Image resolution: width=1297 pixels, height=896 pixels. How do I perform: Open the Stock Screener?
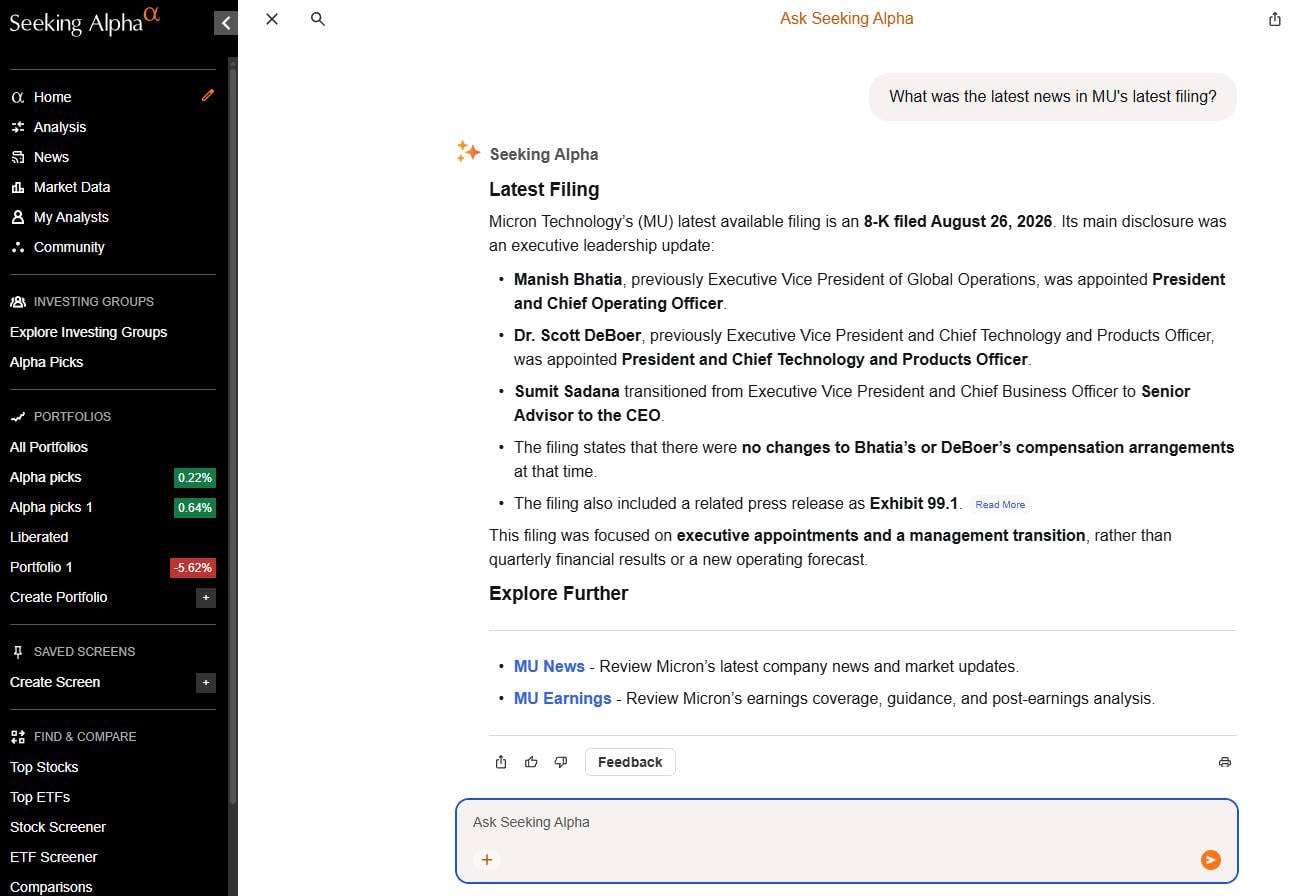coord(58,827)
